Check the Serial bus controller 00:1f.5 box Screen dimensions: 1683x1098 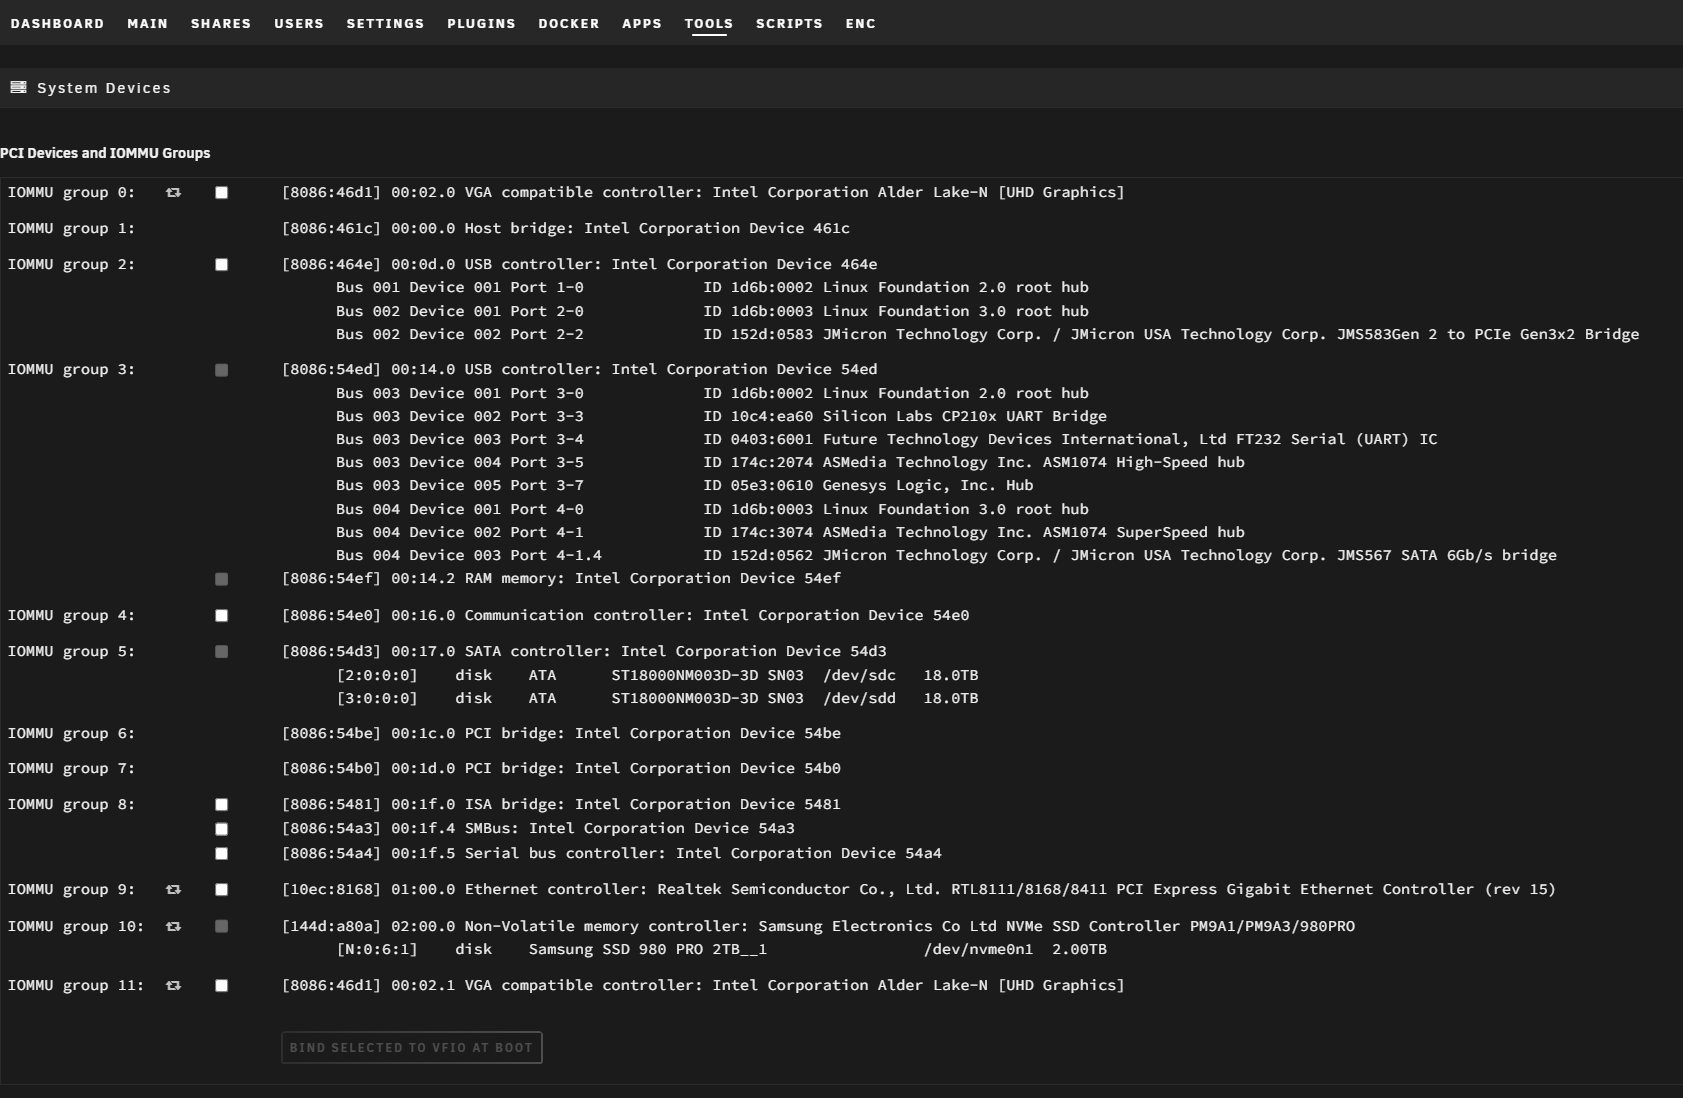(222, 854)
